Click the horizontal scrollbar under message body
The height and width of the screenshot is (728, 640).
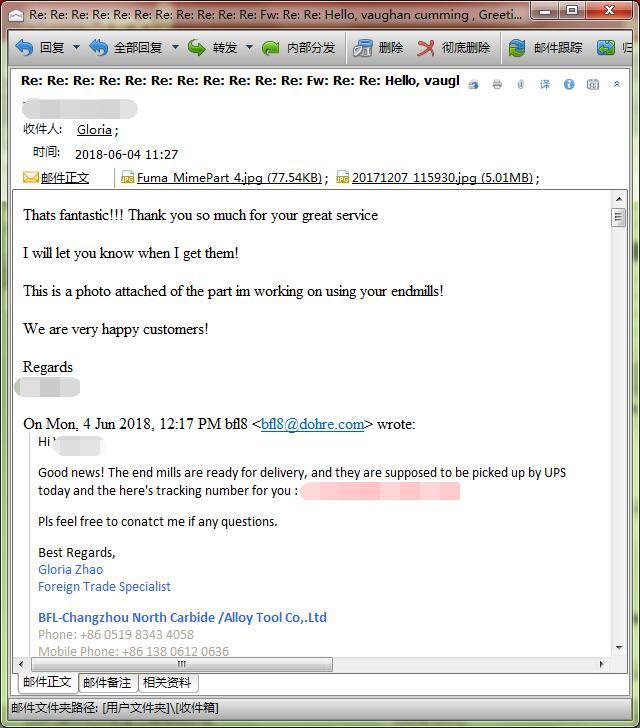[x=300, y=664]
